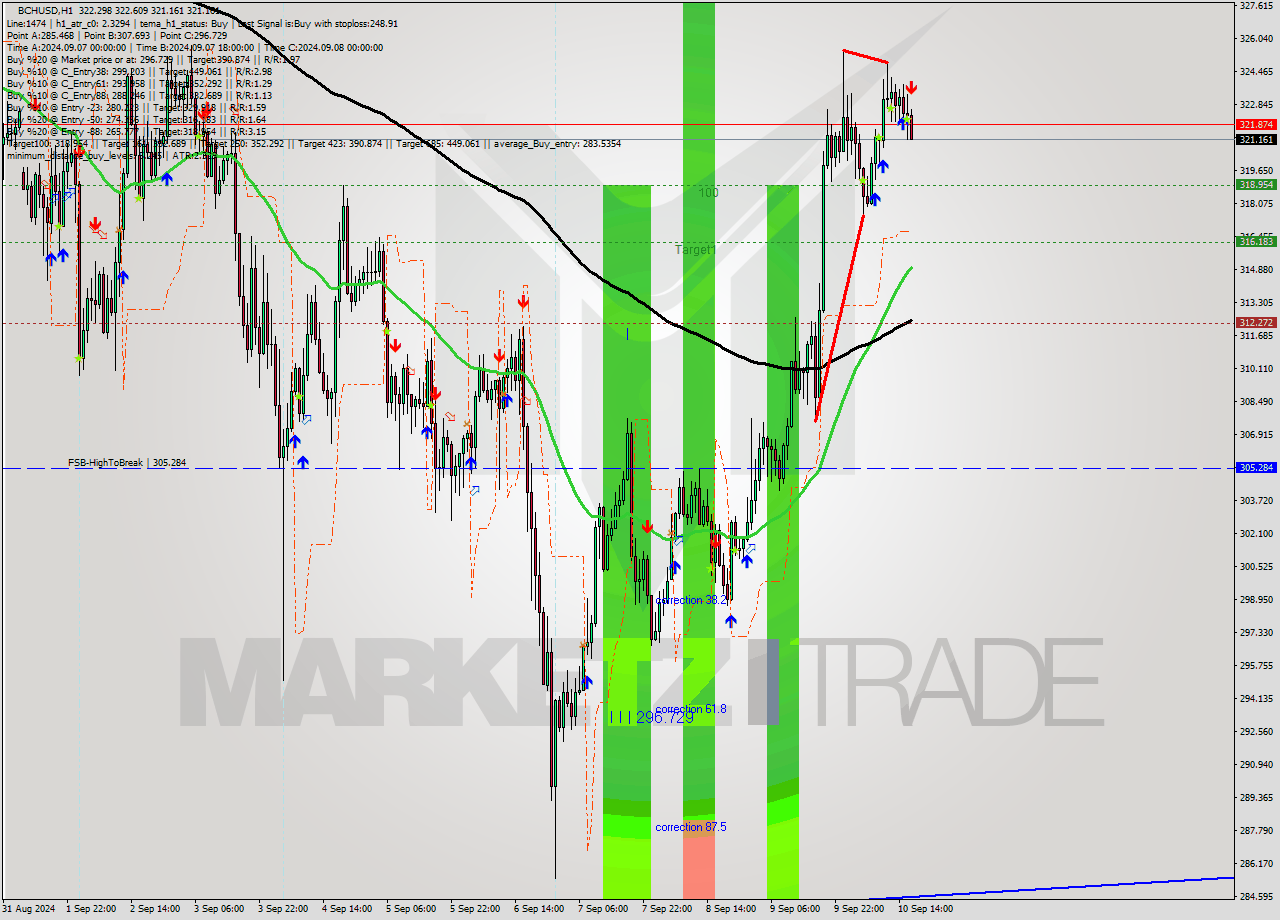Click the BCHUSD,H1 chart title text
The width and height of the screenshot is (1280, 920).
pos(45,10)
